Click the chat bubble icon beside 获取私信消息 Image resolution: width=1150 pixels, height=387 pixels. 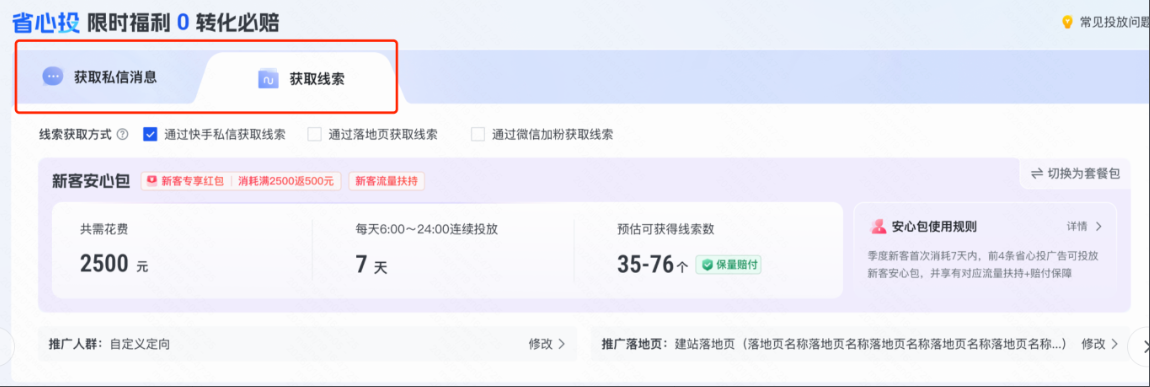point(53,76)
